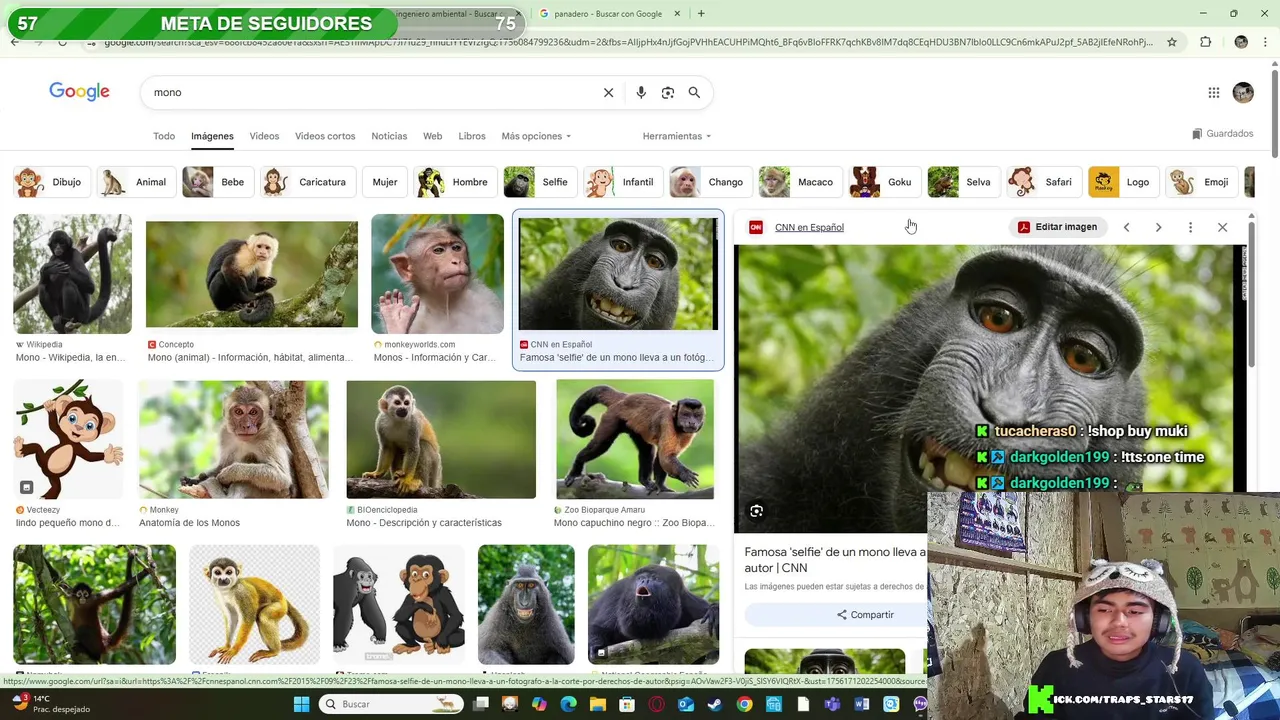Click the Compartir button

pos(865,615)
